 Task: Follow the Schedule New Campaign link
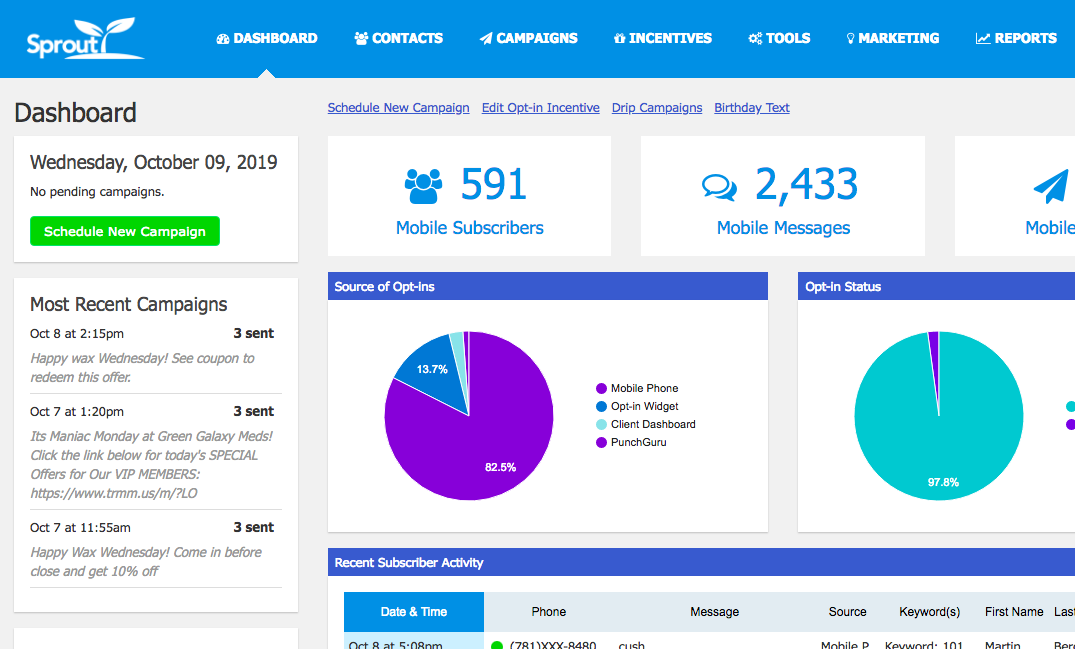[398, 108]
